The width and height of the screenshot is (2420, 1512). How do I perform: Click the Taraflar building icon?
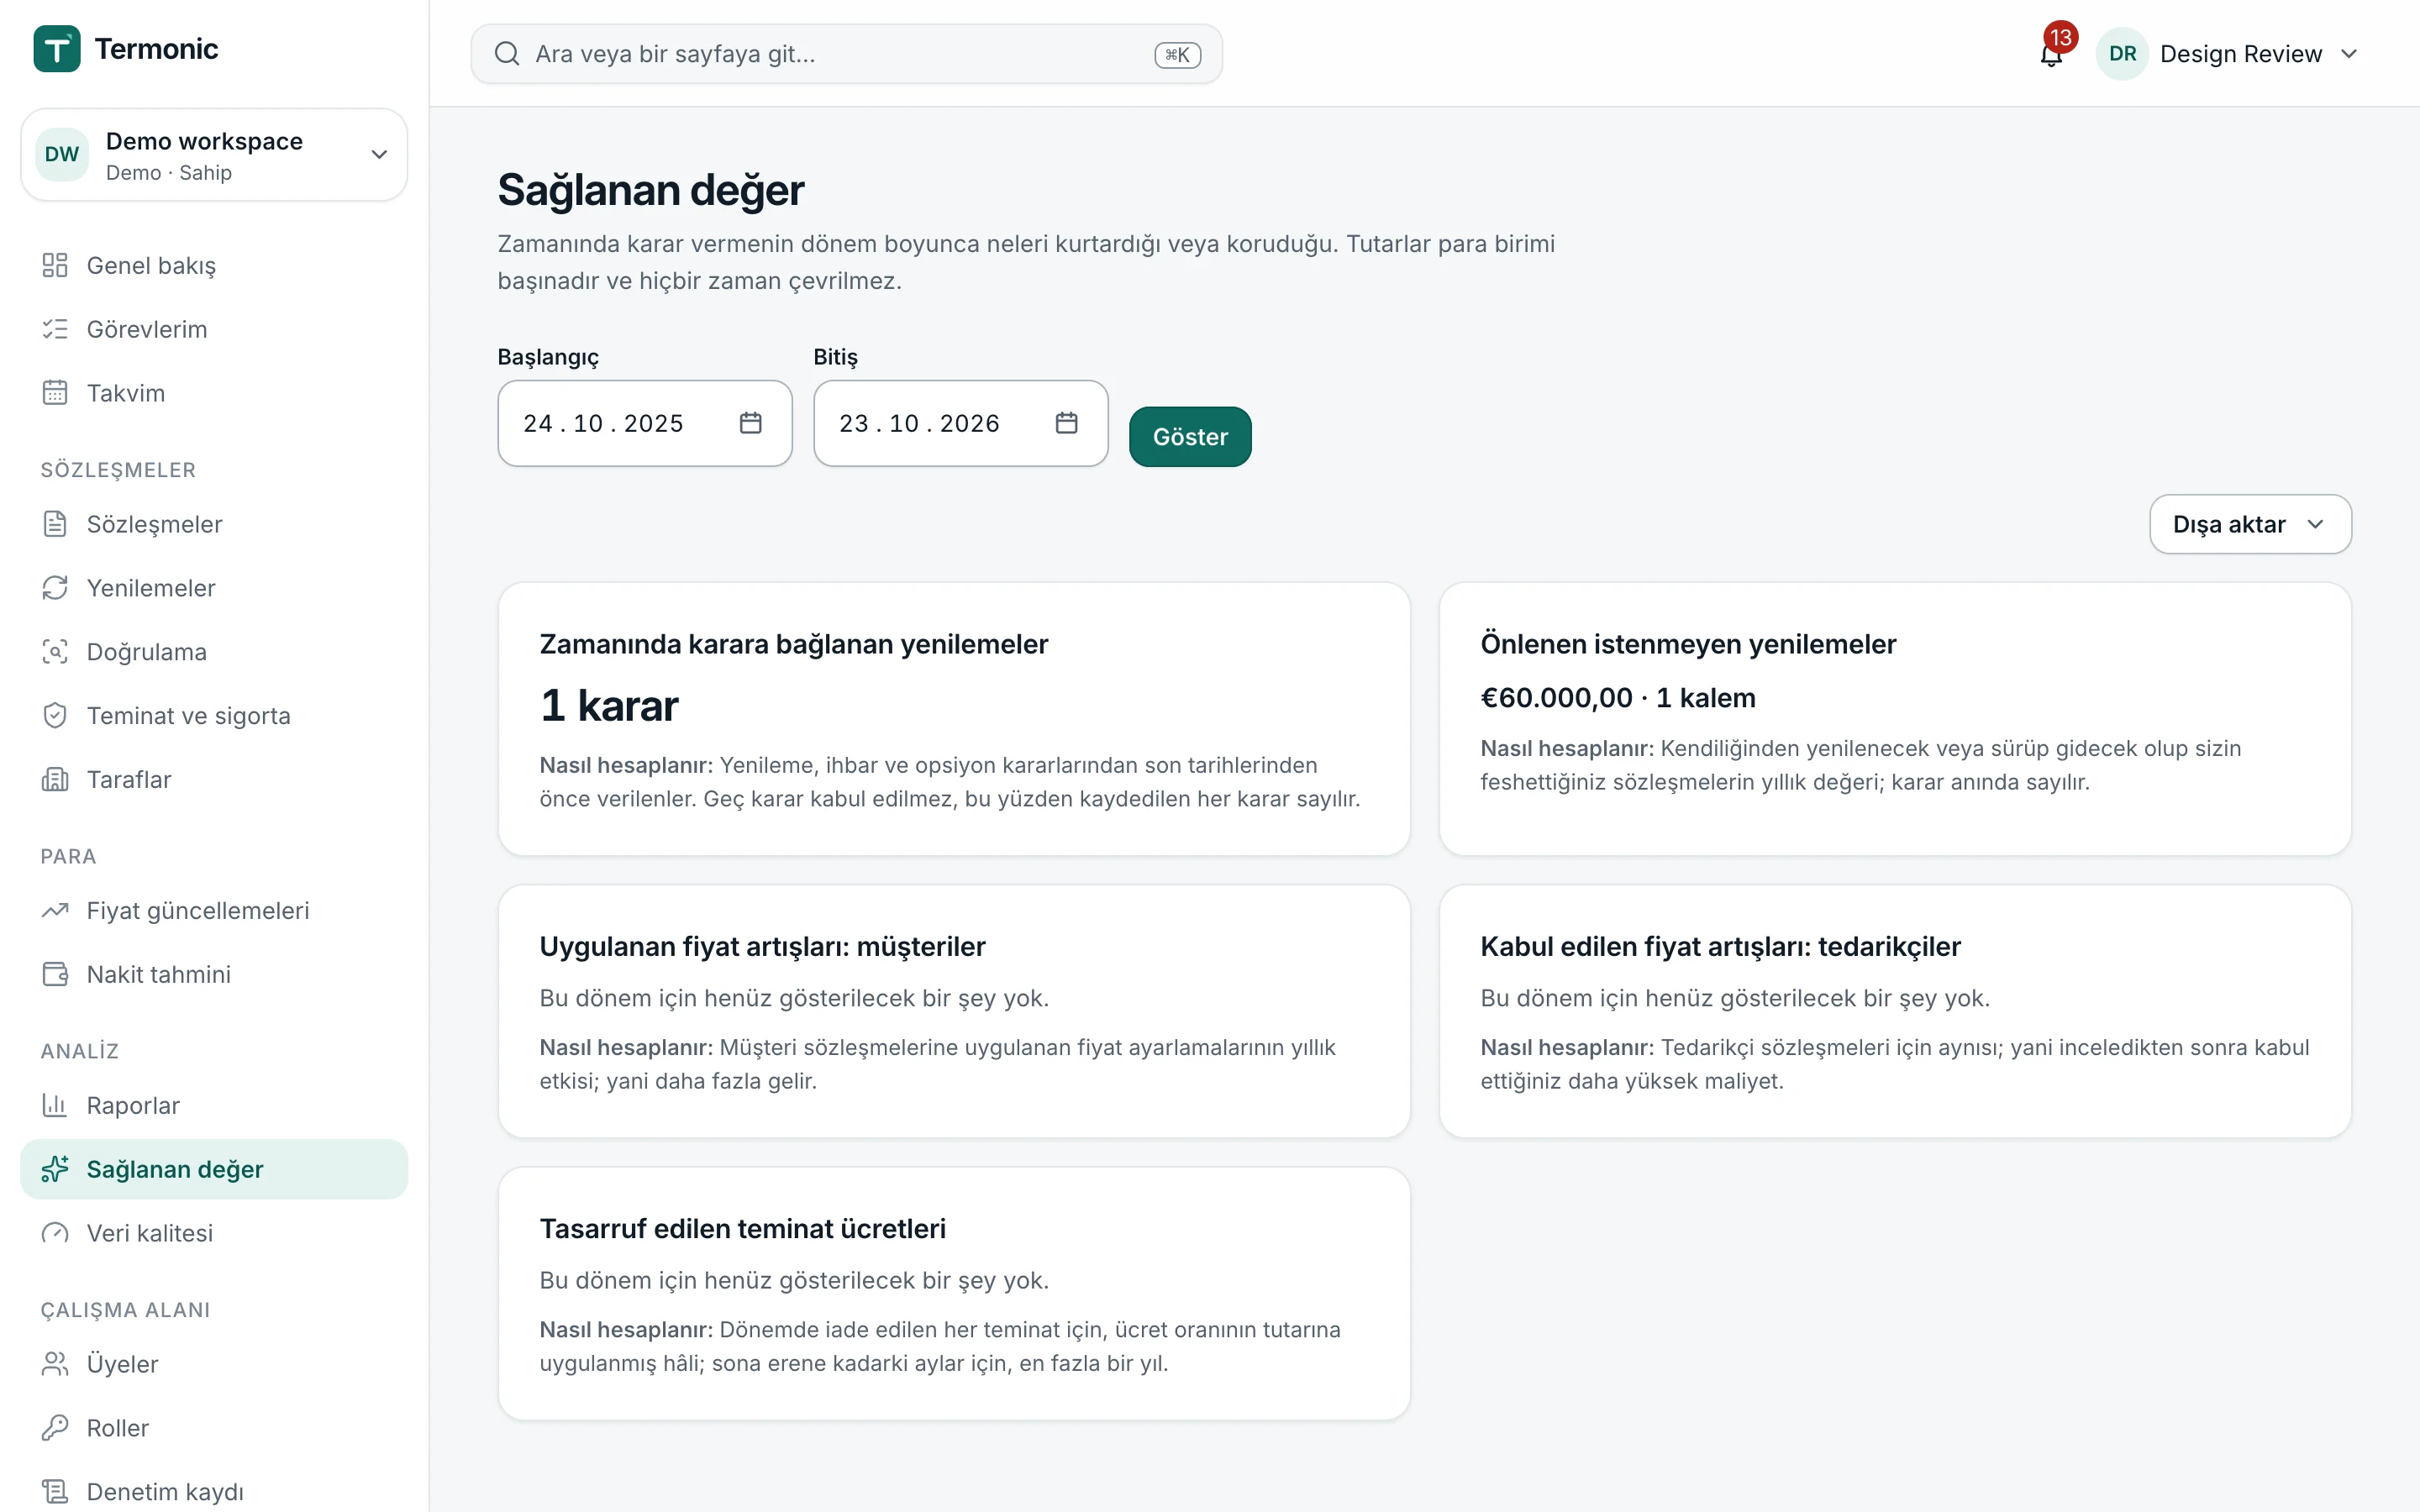(55, 780)
